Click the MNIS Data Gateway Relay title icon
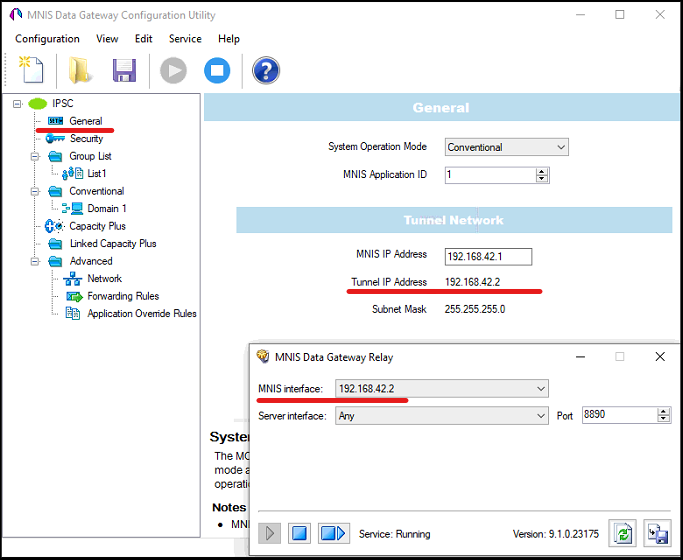The height and width of the screenshot is (560, 683). [x=263, y=357]
